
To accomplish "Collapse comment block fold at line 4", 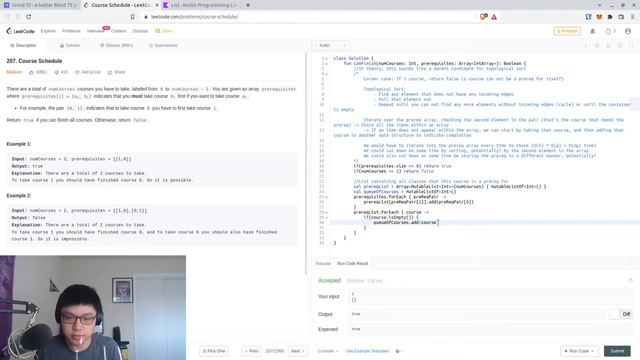I will pos(327,74).
